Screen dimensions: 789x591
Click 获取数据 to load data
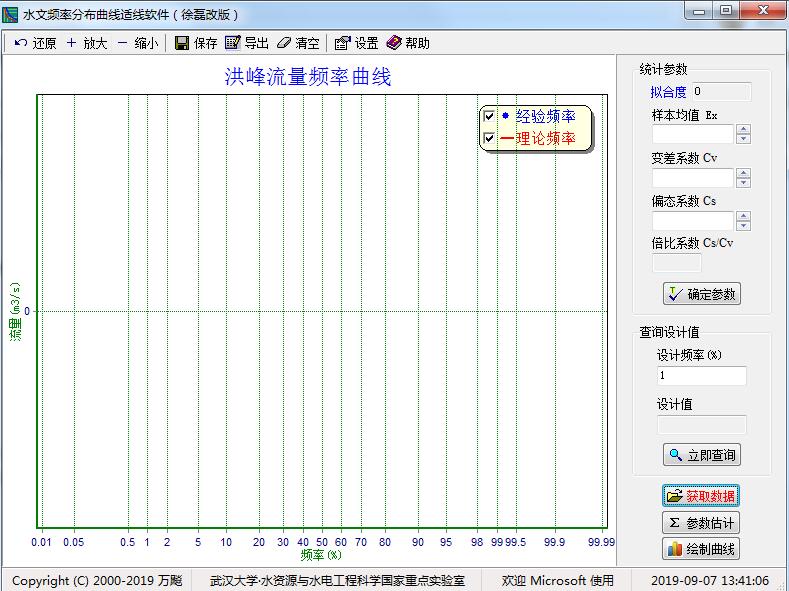tap(701, 496)
